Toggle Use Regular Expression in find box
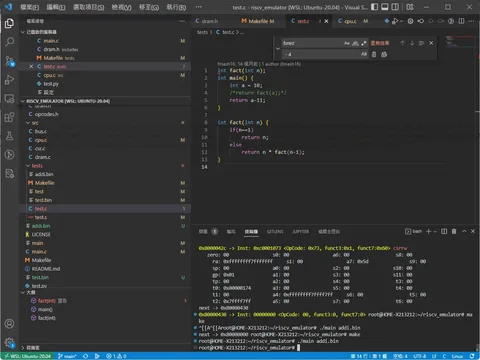 364,43
